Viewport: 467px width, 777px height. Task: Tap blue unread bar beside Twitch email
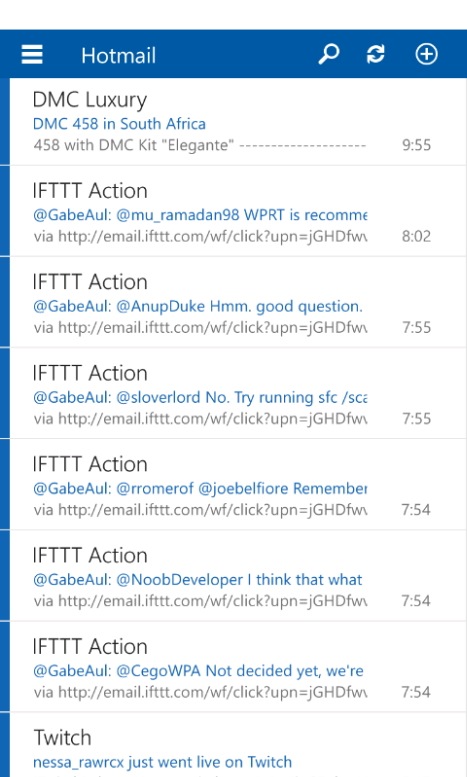[4, 745]
